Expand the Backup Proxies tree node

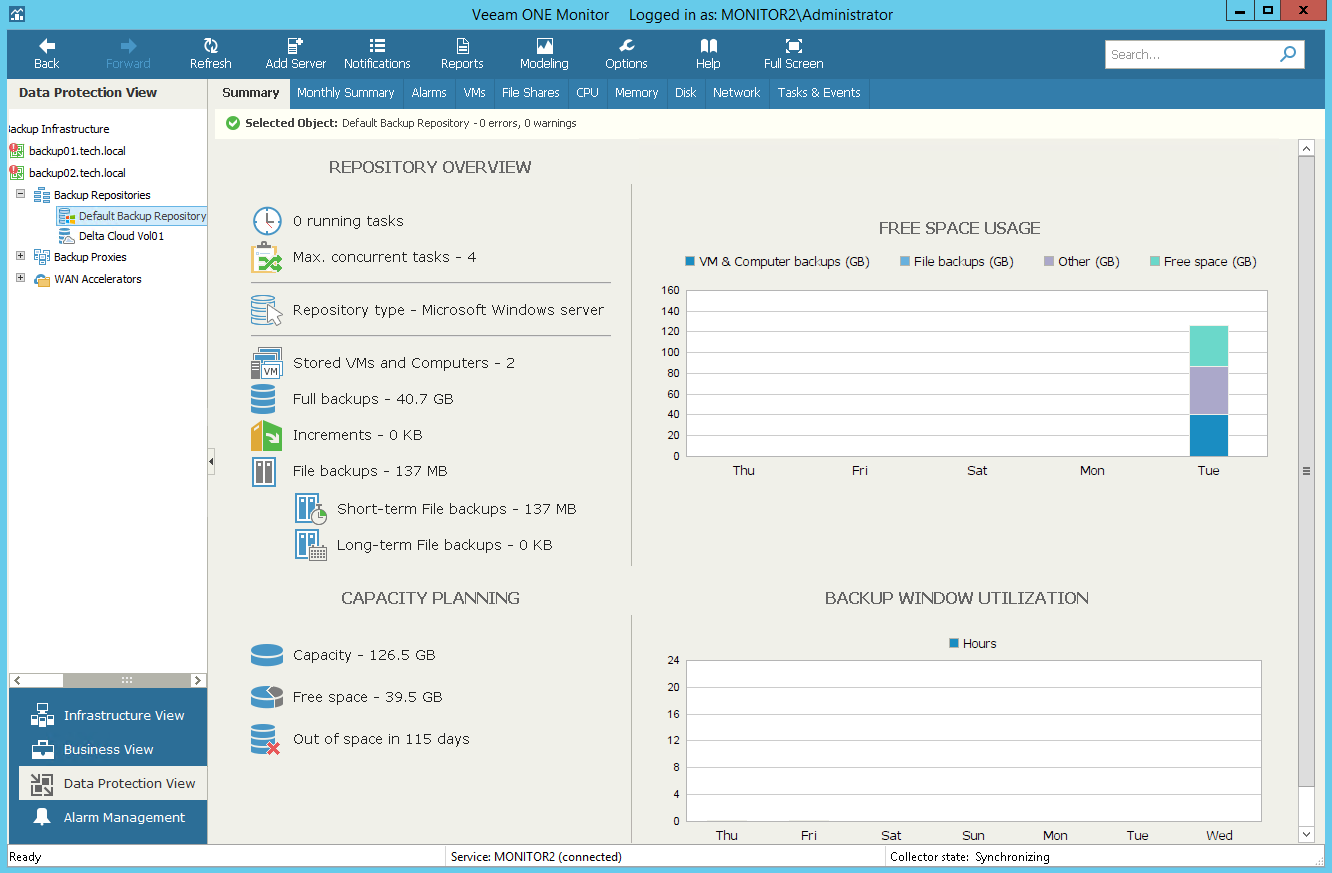point(20,256)
